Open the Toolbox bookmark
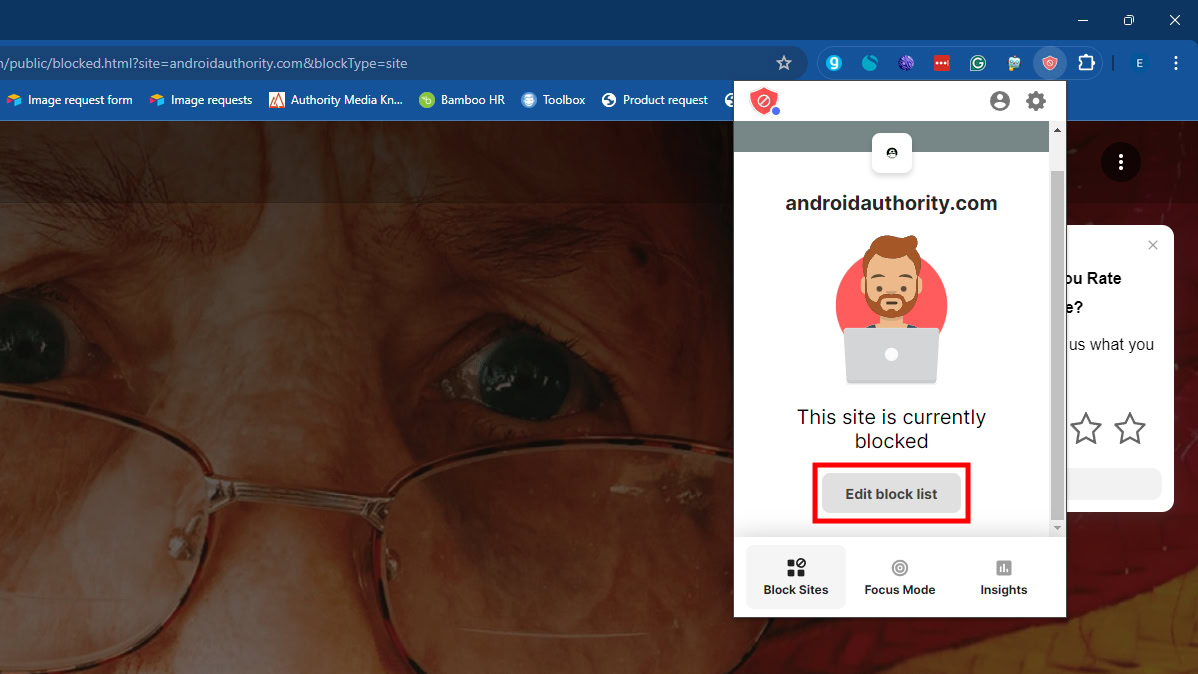This screenshot has height=674, width=1198. click(x=553, y=100)
